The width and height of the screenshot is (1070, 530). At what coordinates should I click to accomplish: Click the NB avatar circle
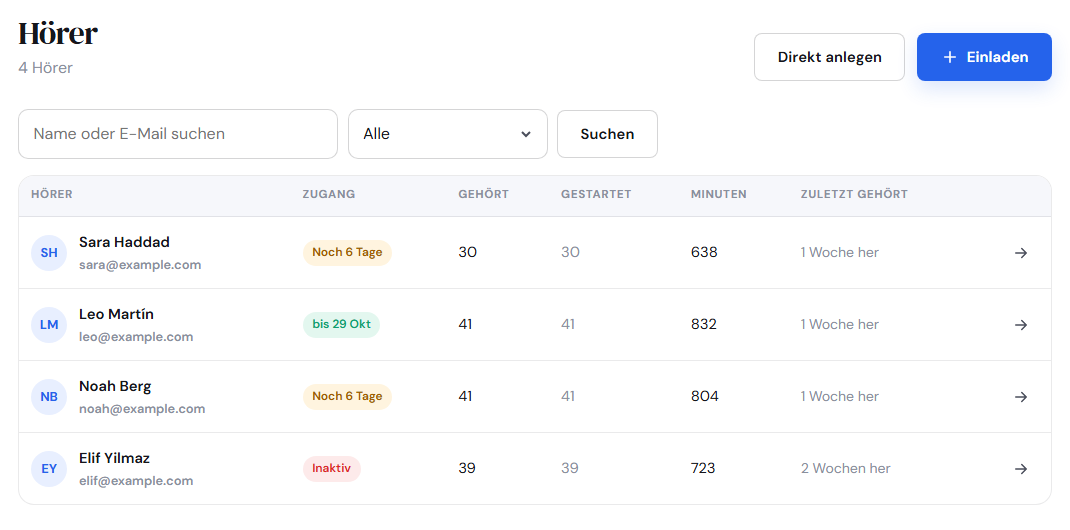click(49, 397)
